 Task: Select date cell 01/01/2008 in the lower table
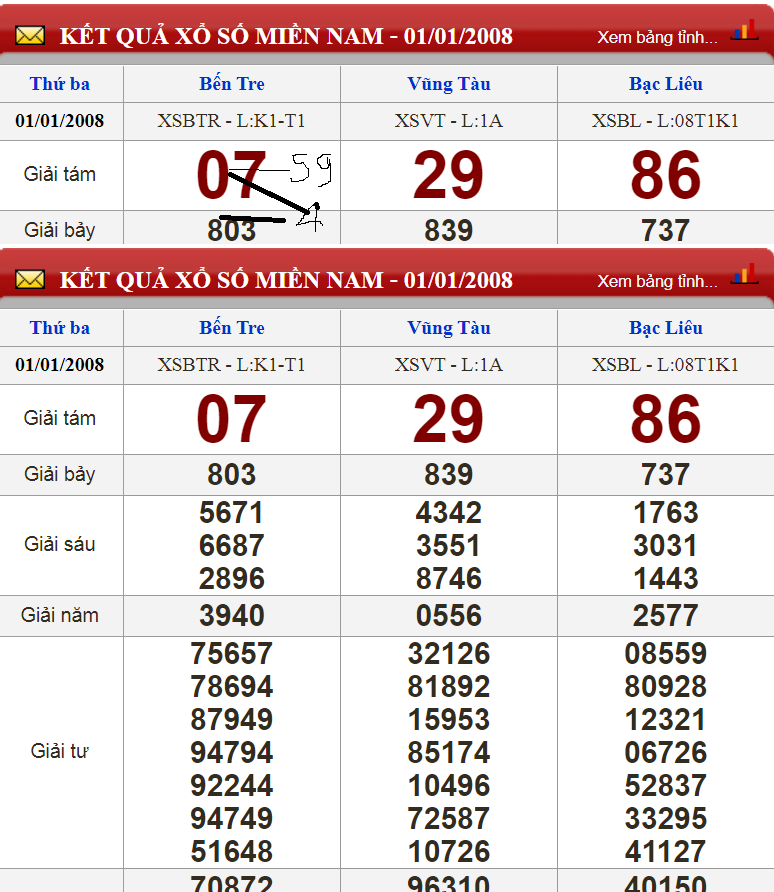tap(60, 365)
